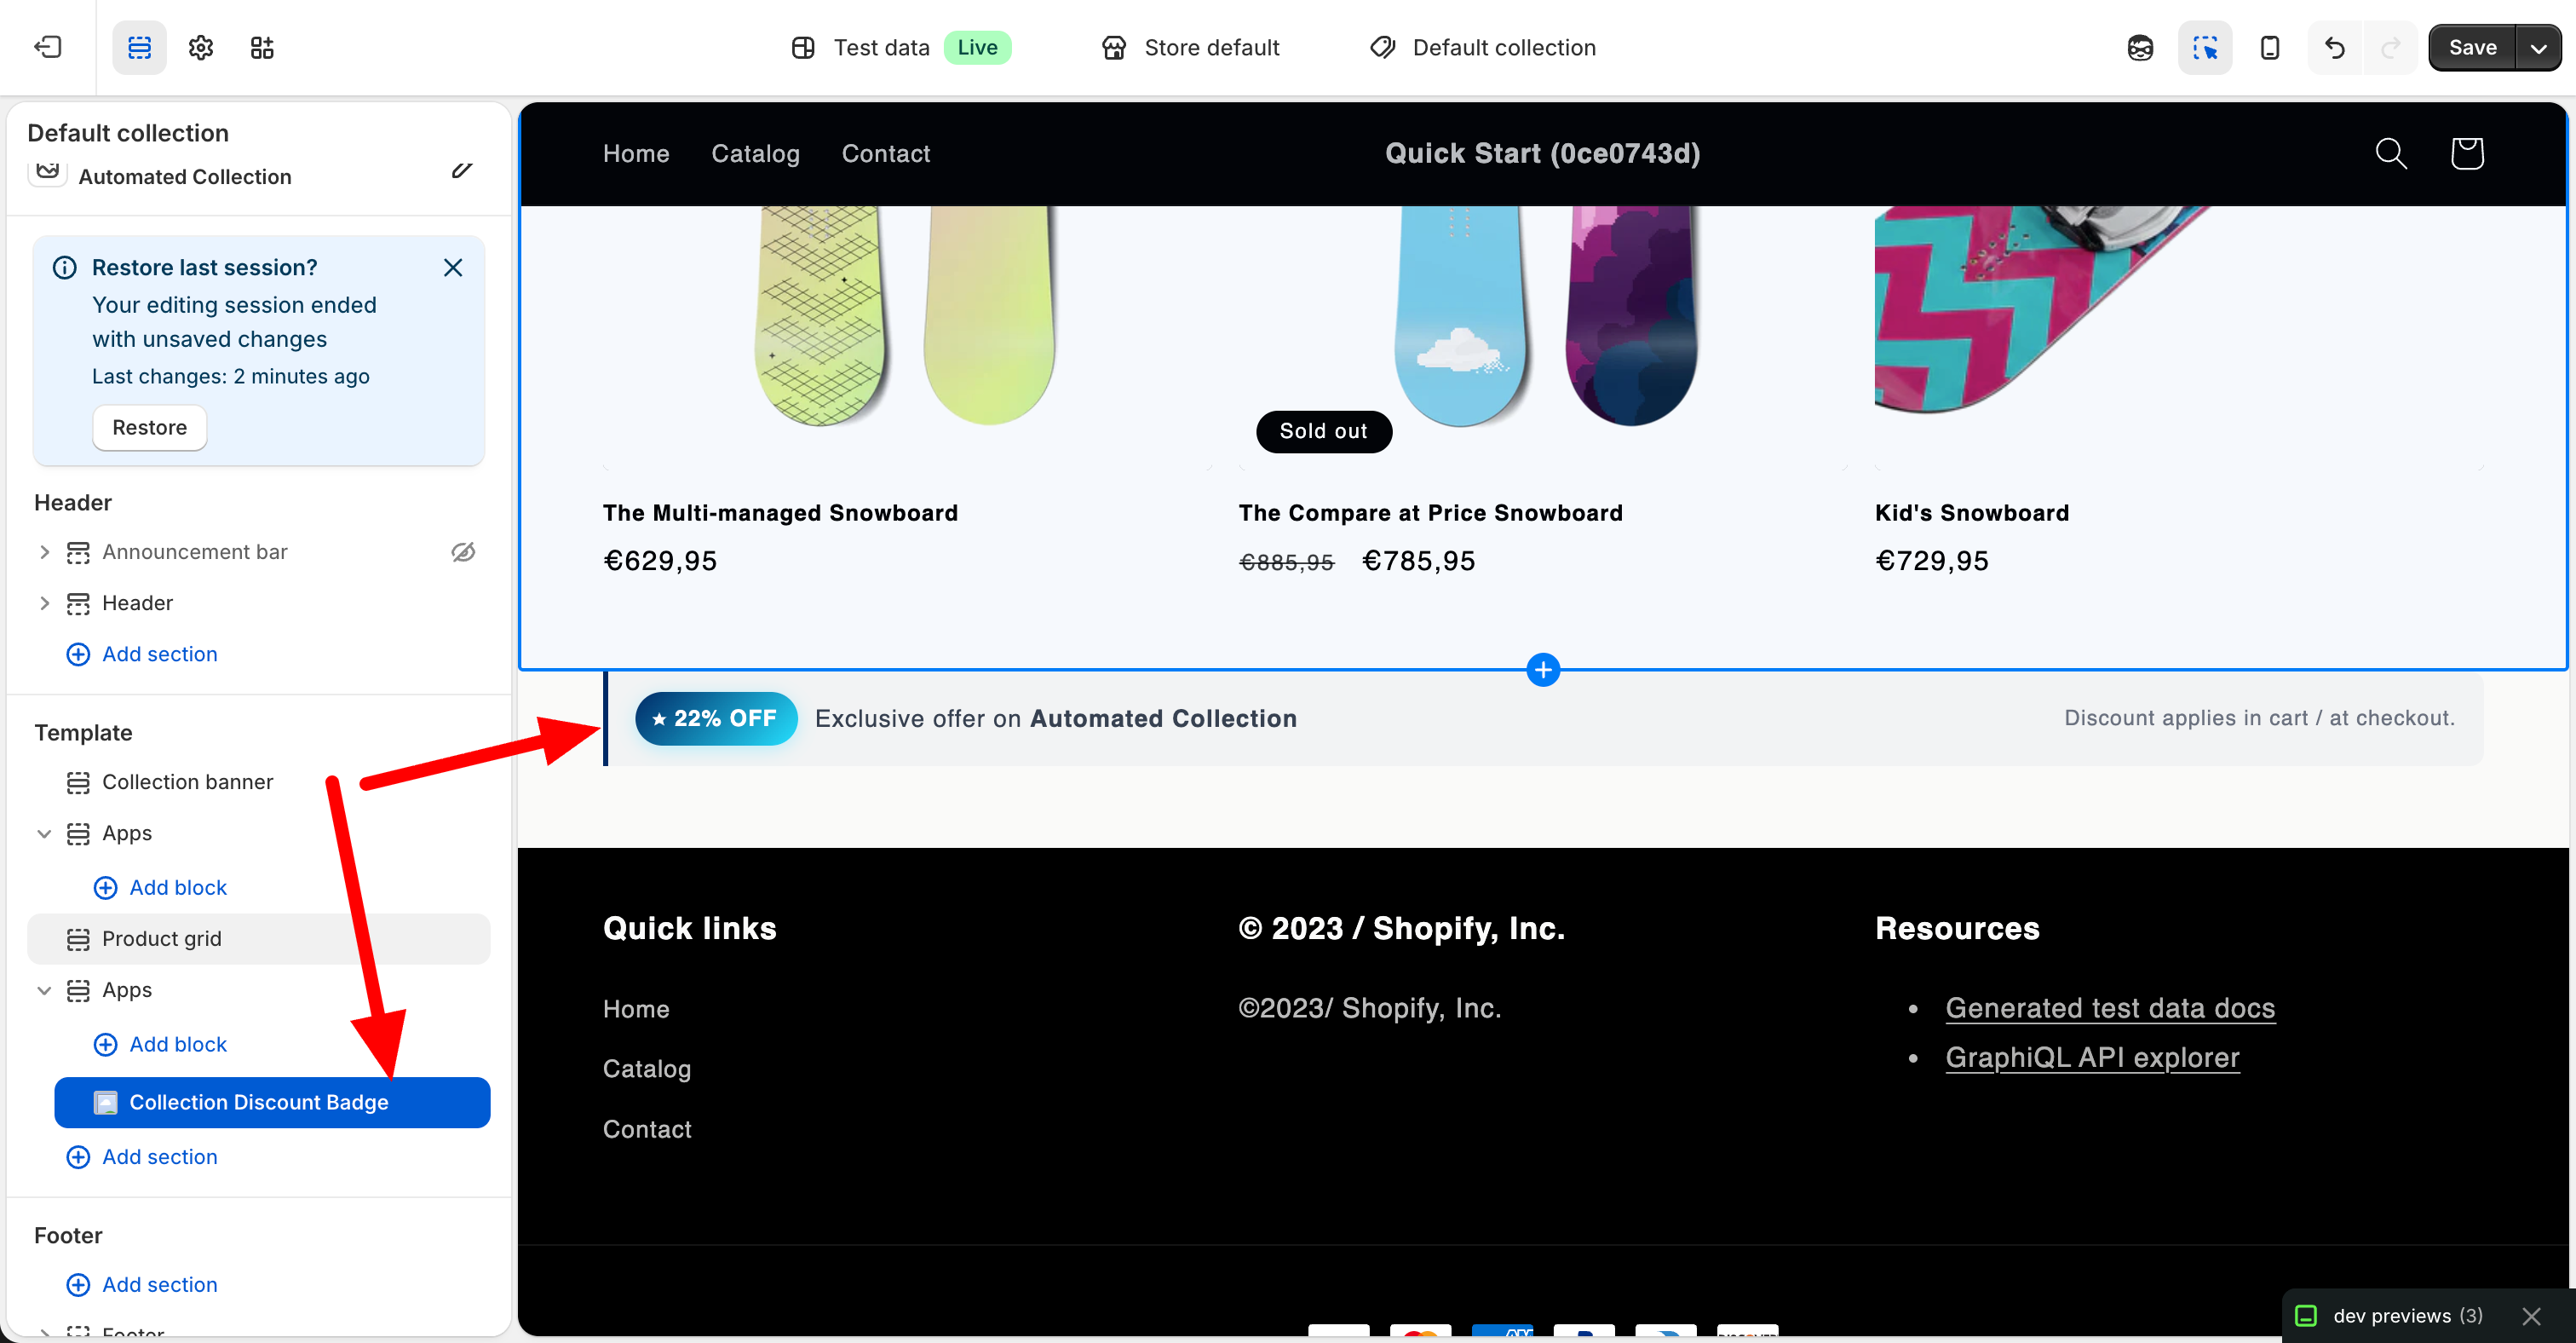This screenshot has width=2576, height=1343.
Task: Open the sidekick assistant icon in toolbar
Action: point(2140,47)
